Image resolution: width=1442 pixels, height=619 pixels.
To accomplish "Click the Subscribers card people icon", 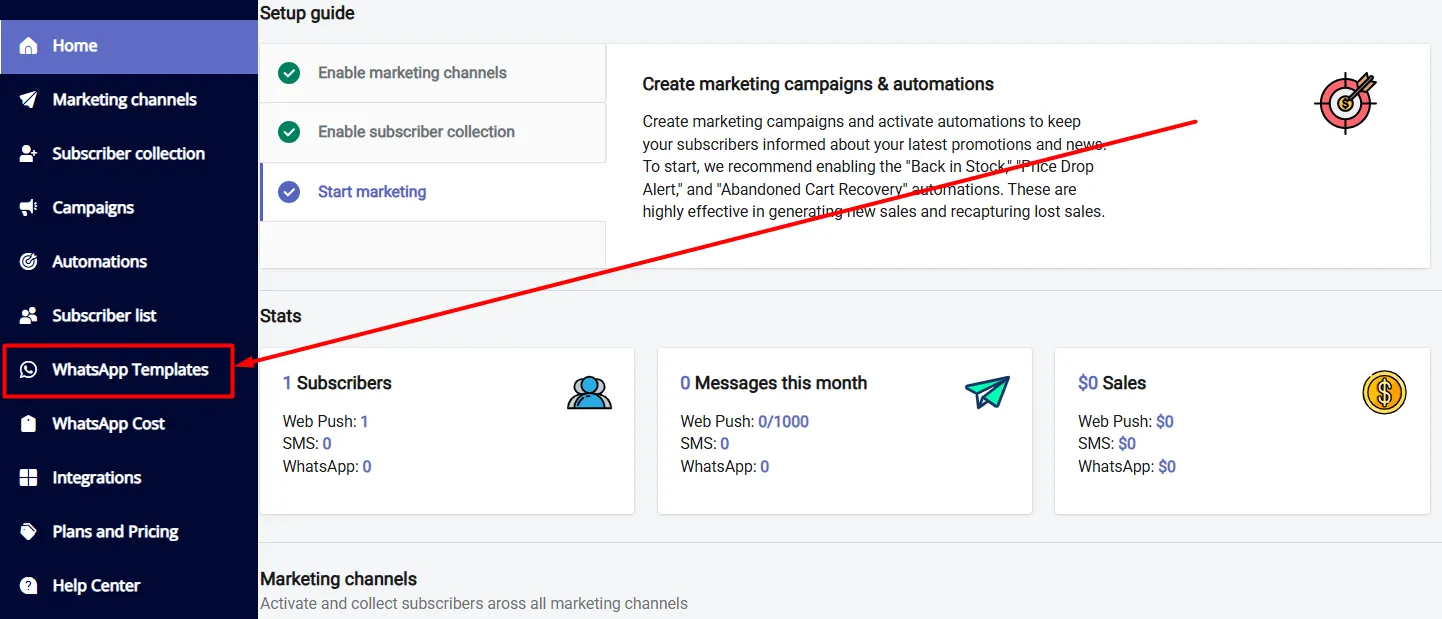I will coord(589,392).
